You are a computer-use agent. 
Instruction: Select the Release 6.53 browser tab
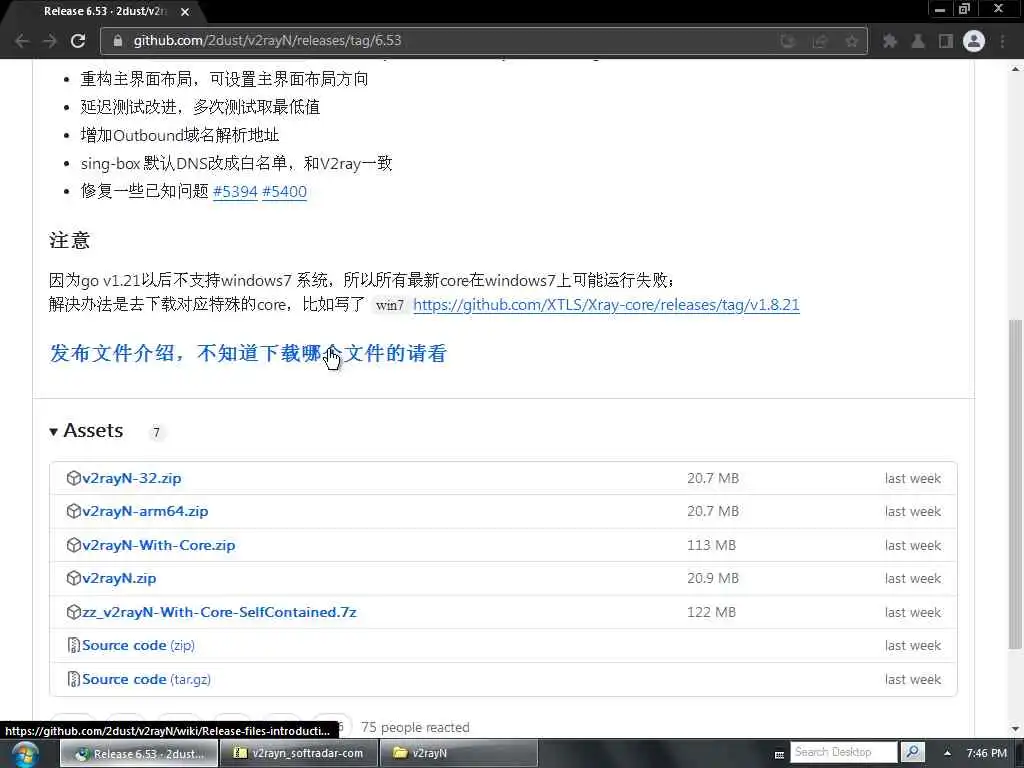[104, 12]
